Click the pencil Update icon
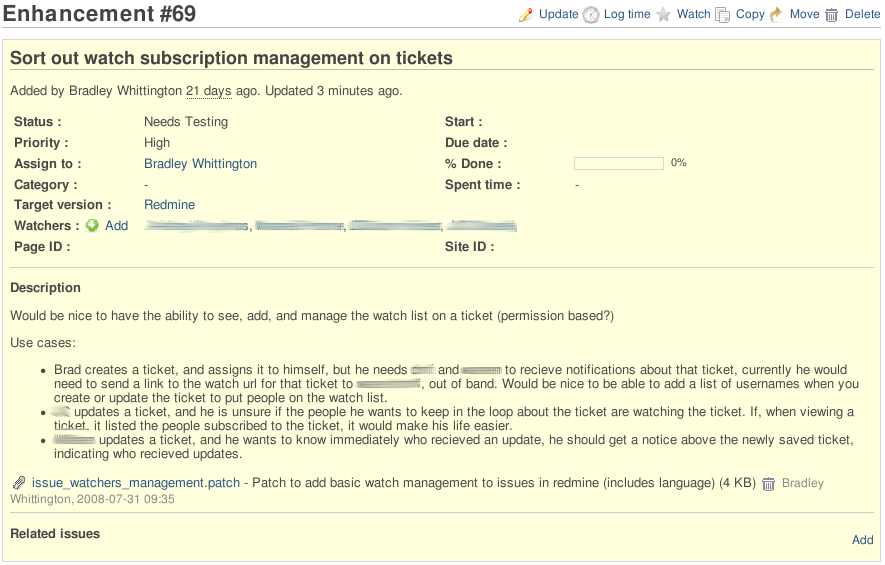885x565 pixels. [526, 15]
